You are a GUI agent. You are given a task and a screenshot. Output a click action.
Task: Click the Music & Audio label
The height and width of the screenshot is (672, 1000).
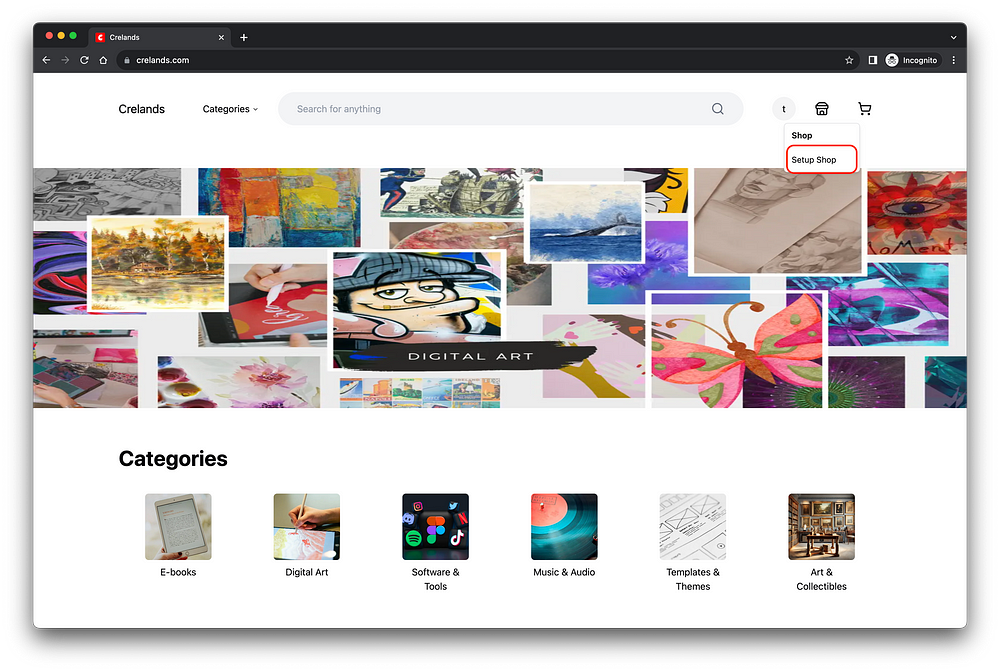pyautogui.click(x=564, y=573)
